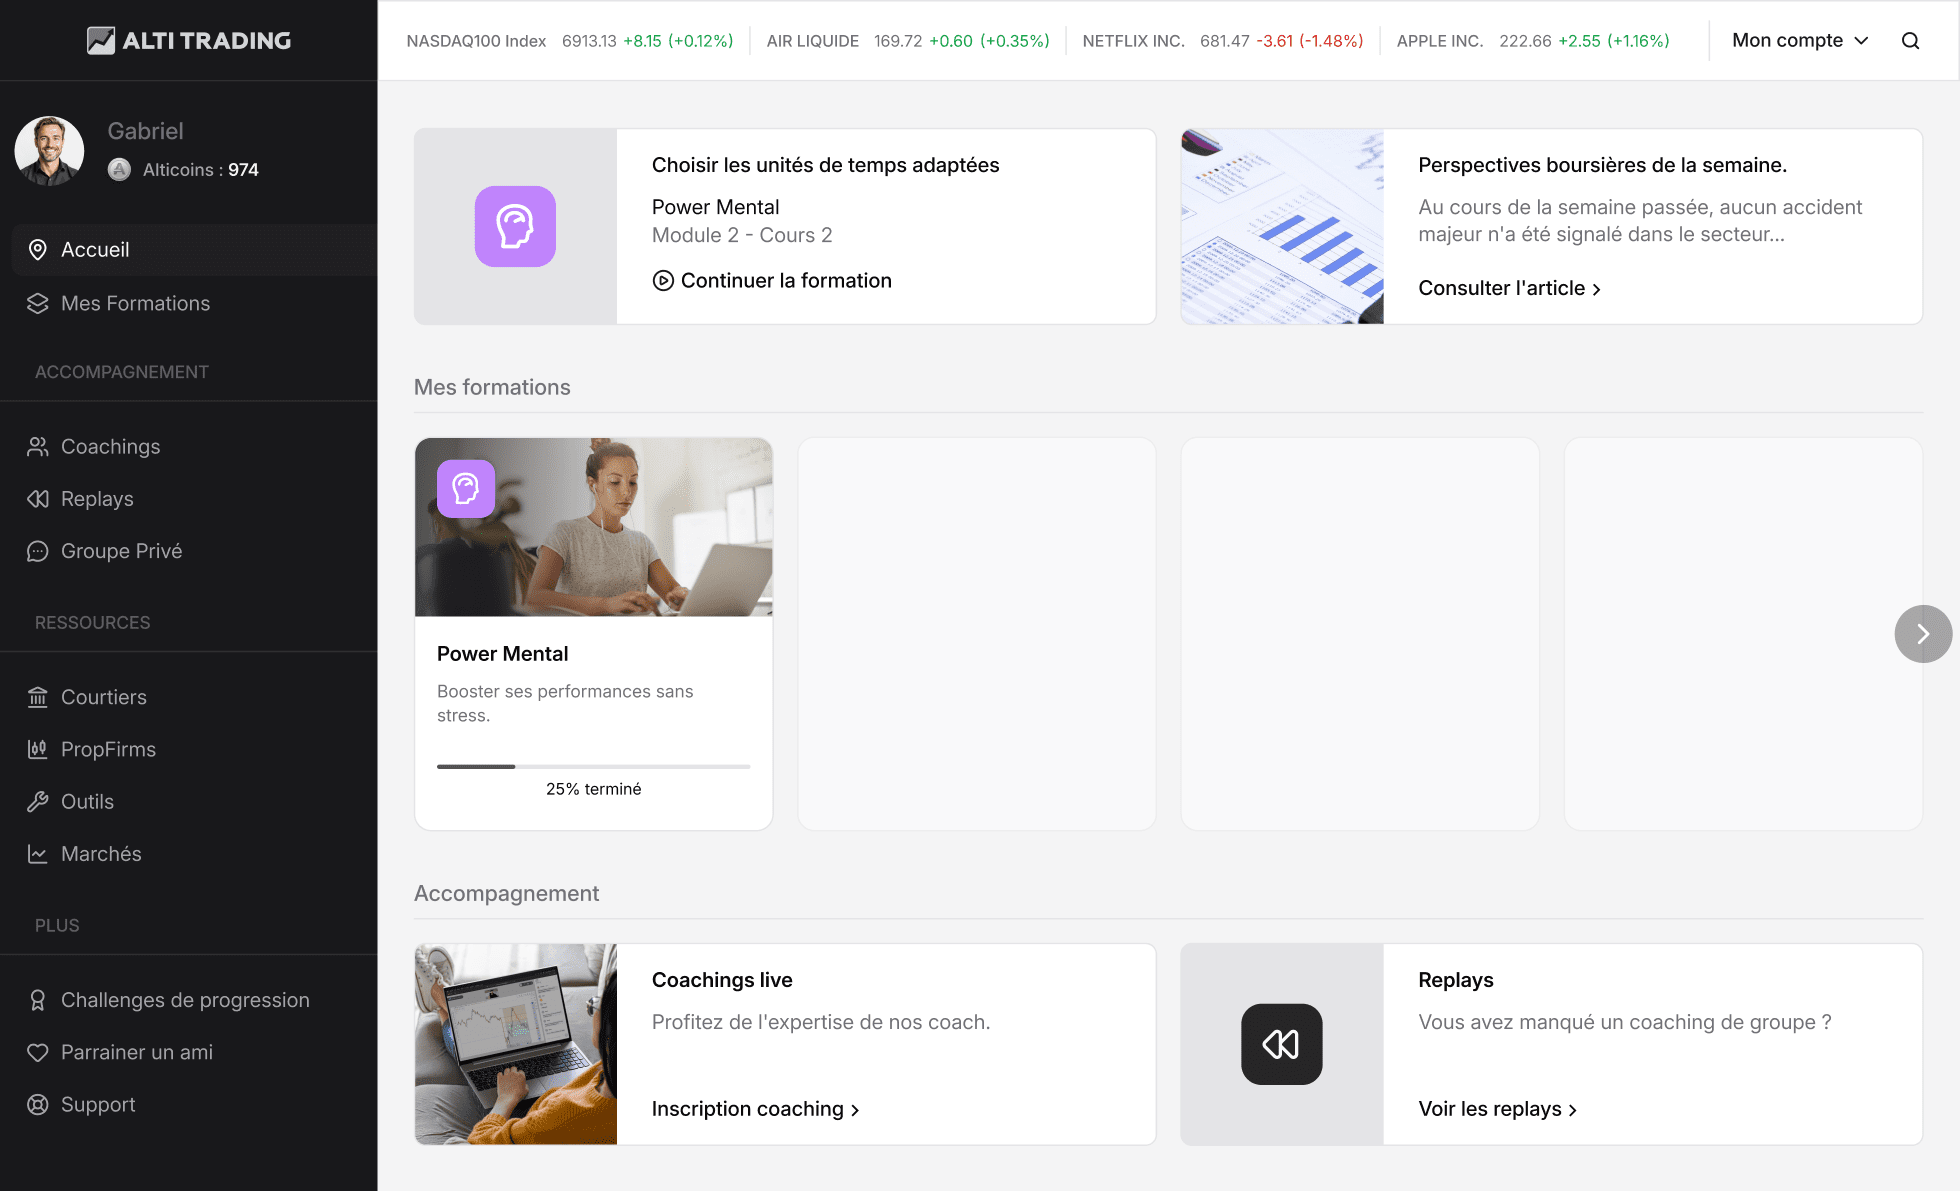Click Continuer la formation link
Image resolution: width=1960 pixels, height=1193 pixels.
click(x=772, y=281)
